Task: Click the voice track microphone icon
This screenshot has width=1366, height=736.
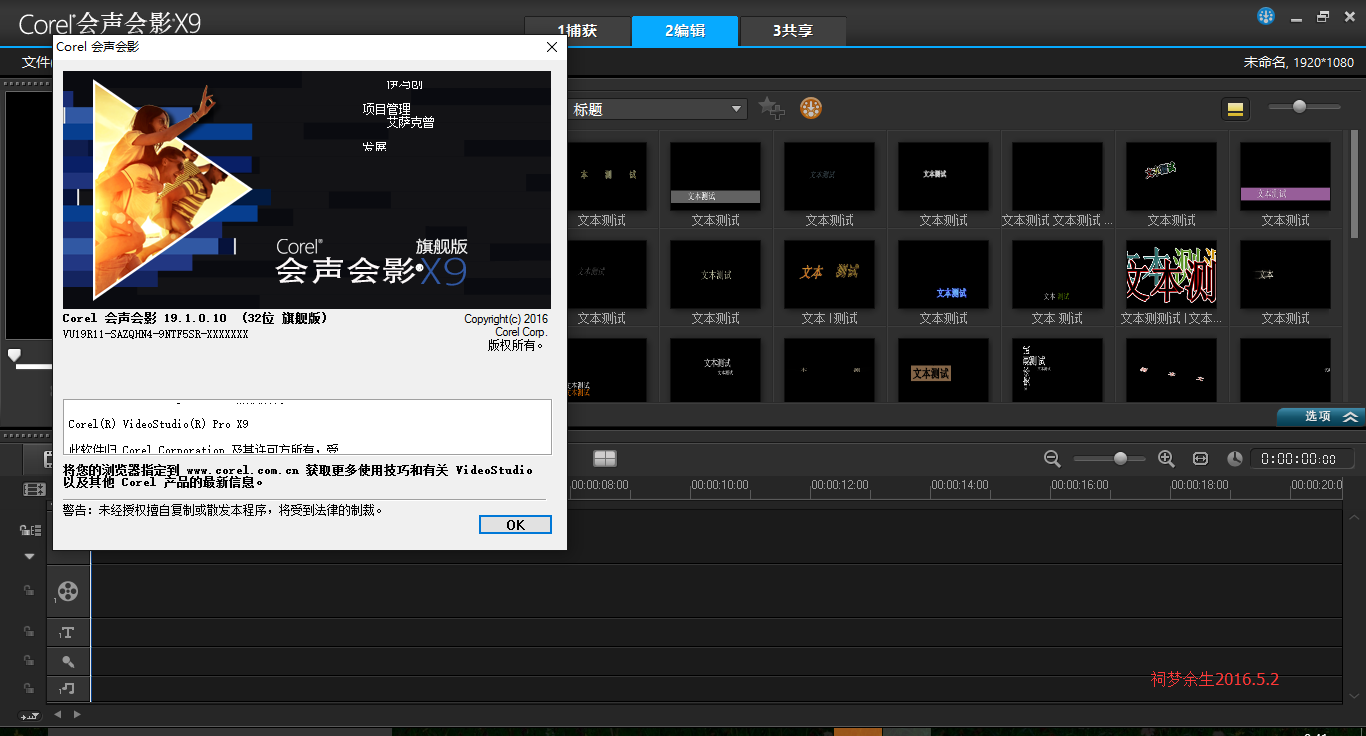Action: [x=67, y=661]
